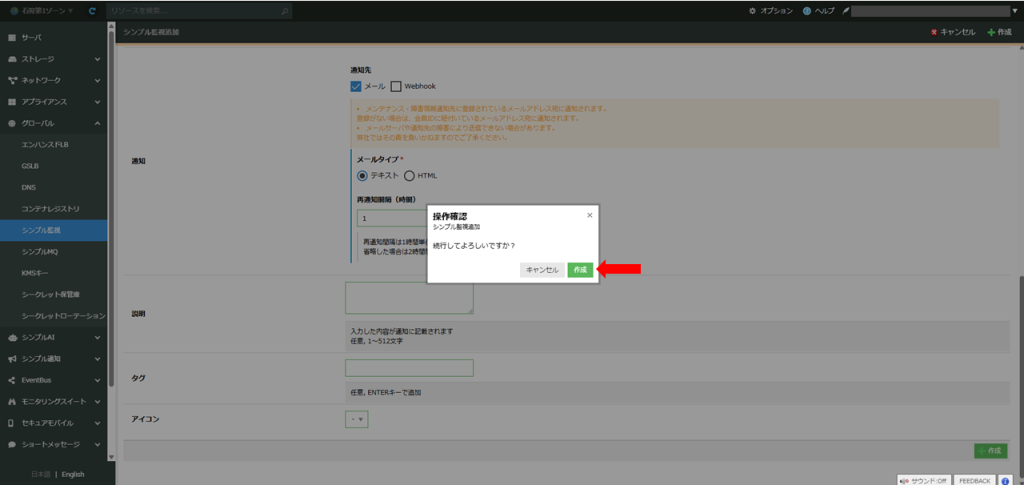The image size is (1024, 485).
Task: Uncheck the メール notification checkbox
Action: [x=355, y=87]
